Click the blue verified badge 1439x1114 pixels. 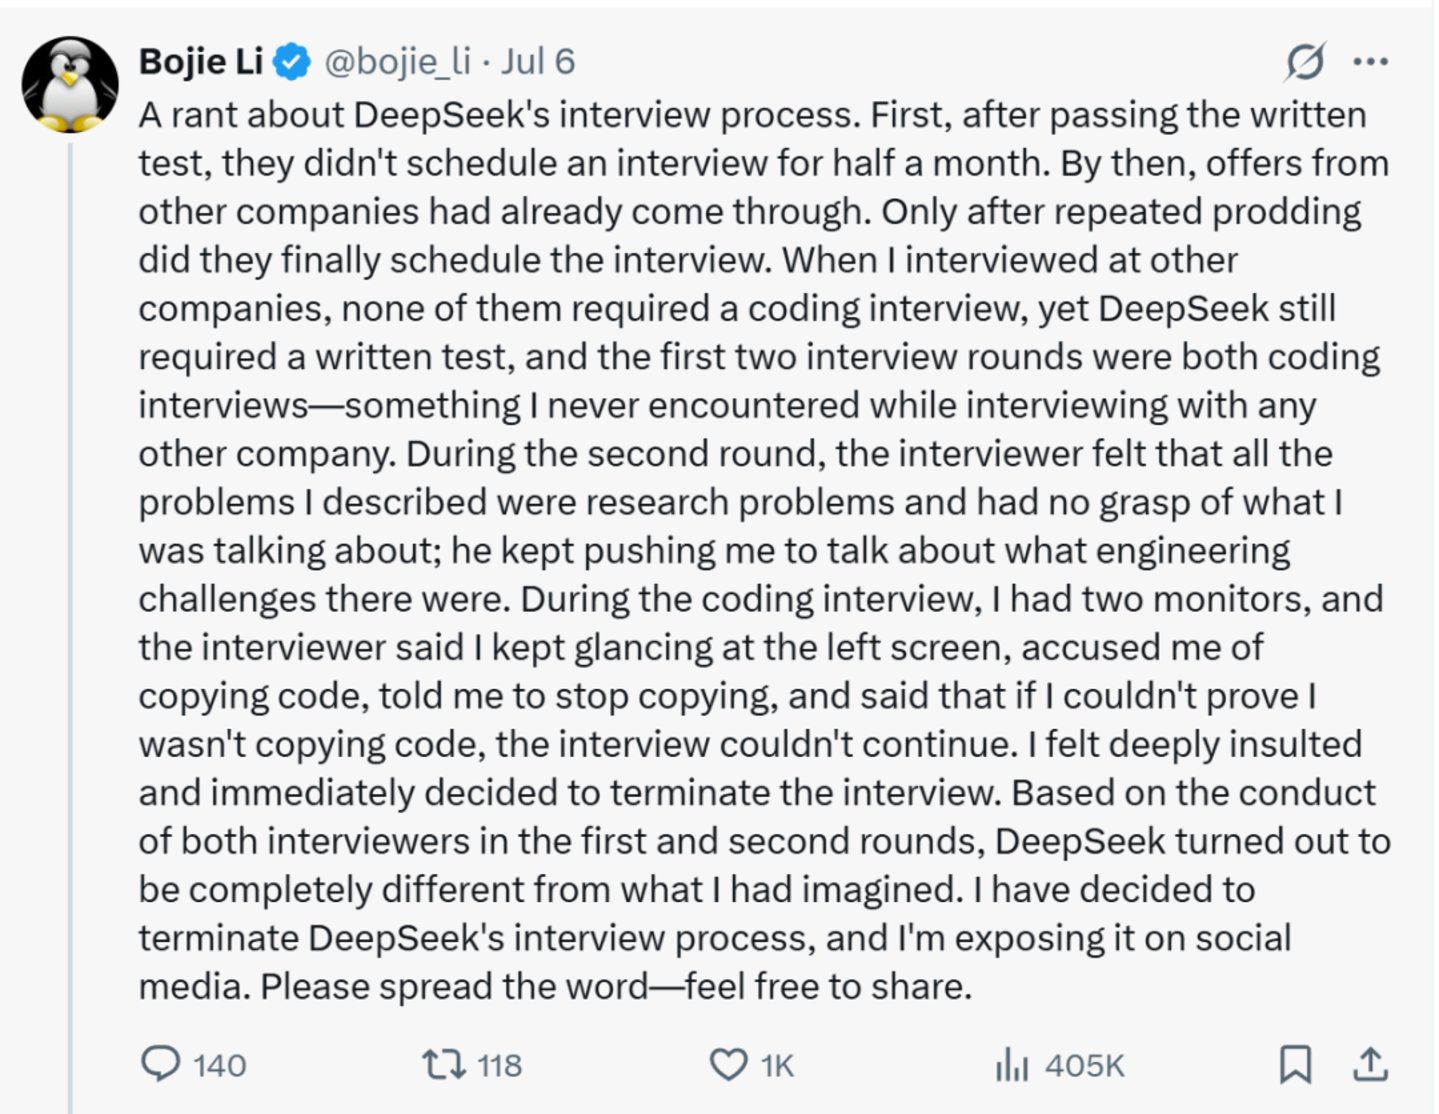292,62
